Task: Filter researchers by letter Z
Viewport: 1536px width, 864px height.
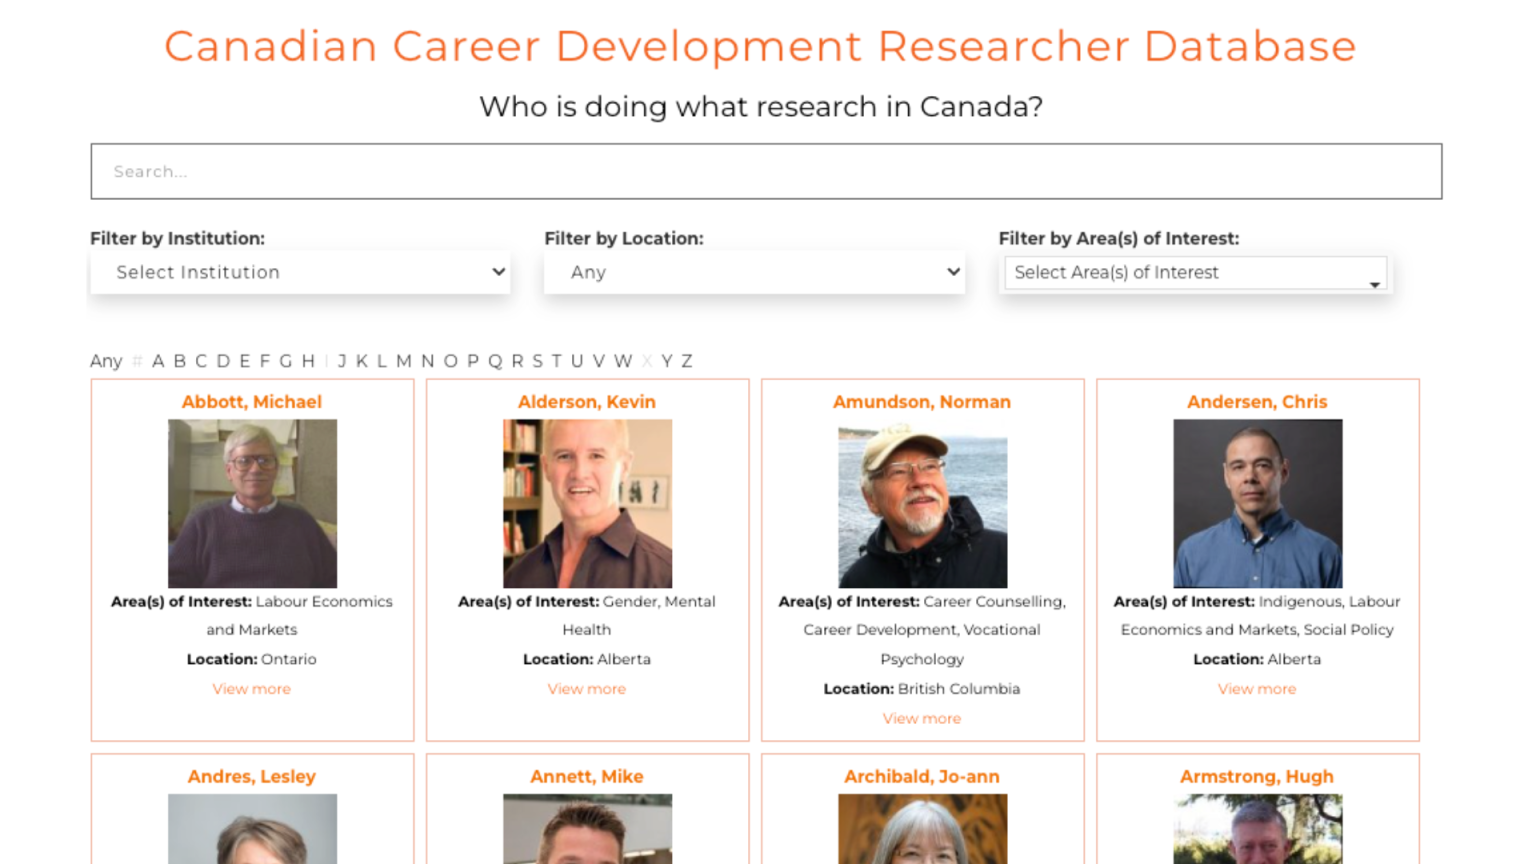Action: click(686, 361)
